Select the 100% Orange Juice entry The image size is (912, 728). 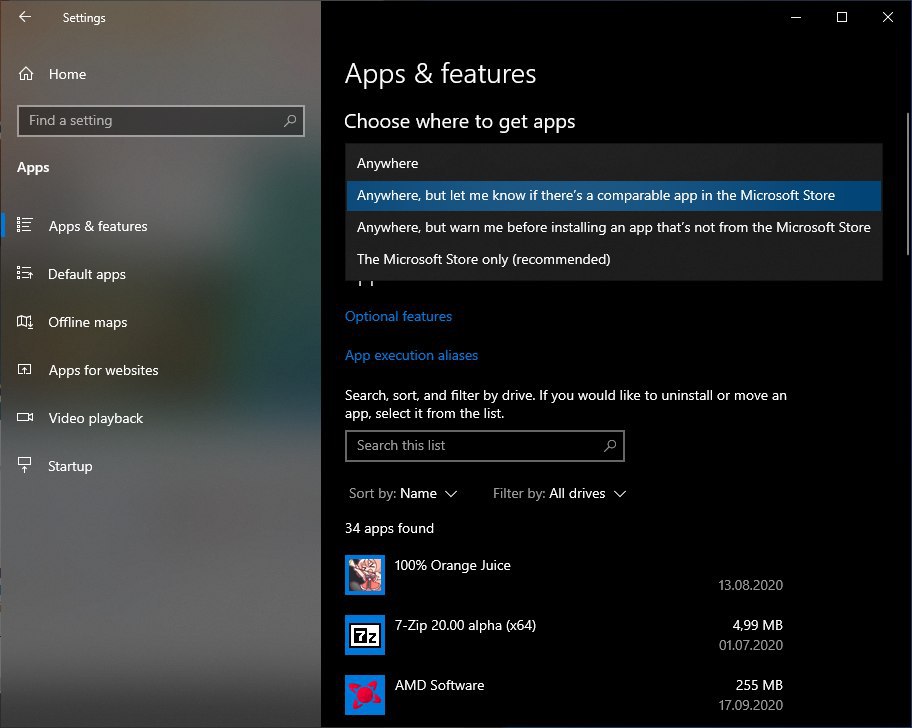point(564,575)
